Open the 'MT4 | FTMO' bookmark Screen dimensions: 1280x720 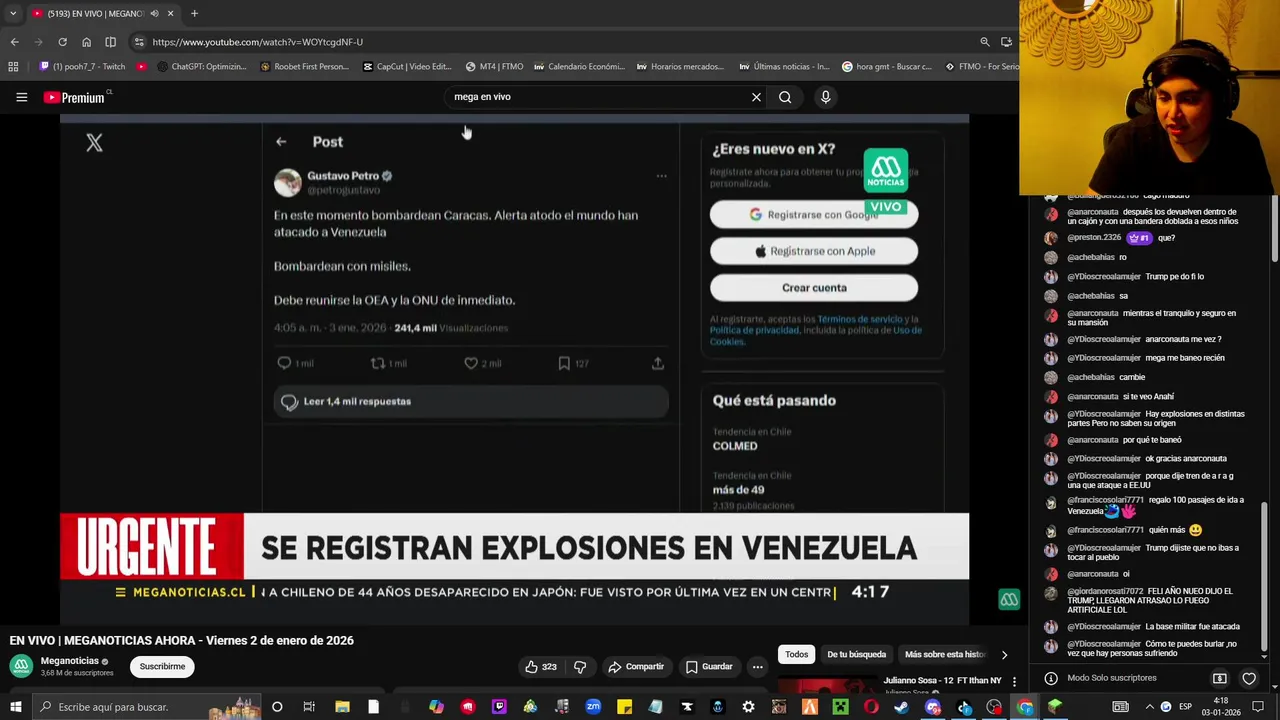coord(494,67)
